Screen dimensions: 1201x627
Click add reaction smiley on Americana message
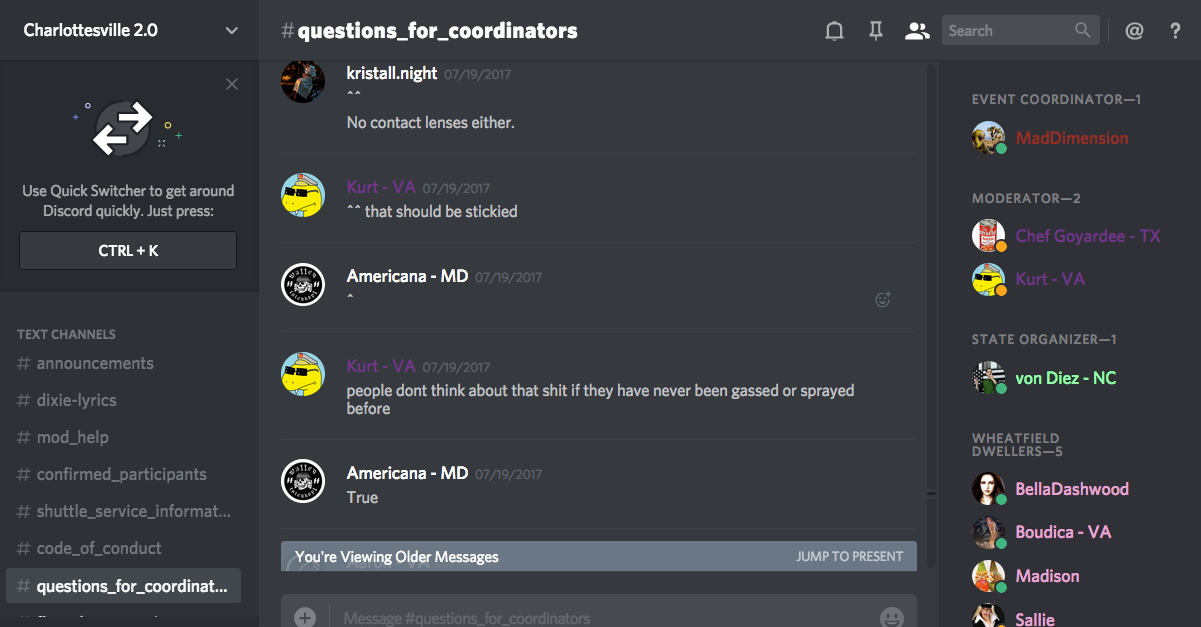[883, 298]
